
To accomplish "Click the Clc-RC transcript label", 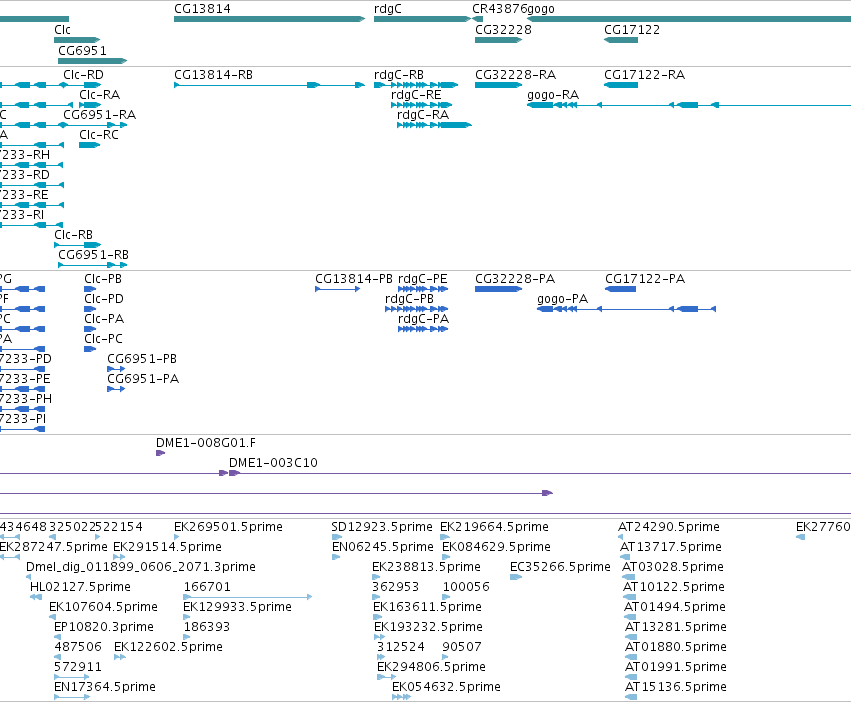I will click(x=99, y=135).
